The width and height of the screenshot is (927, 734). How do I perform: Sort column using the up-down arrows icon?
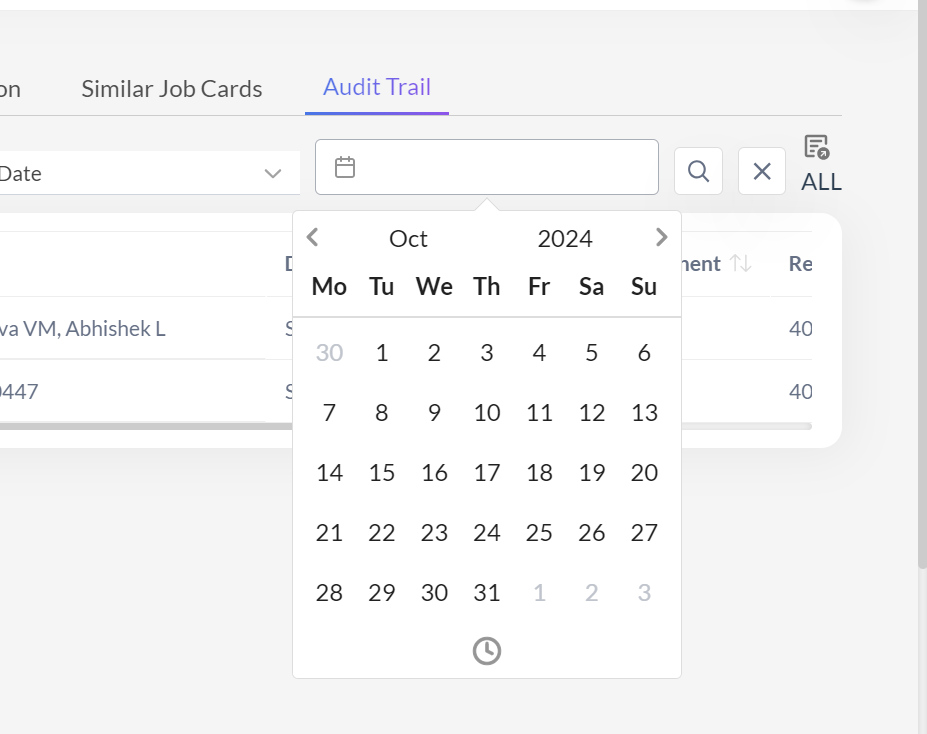click(x=740, y=264)
